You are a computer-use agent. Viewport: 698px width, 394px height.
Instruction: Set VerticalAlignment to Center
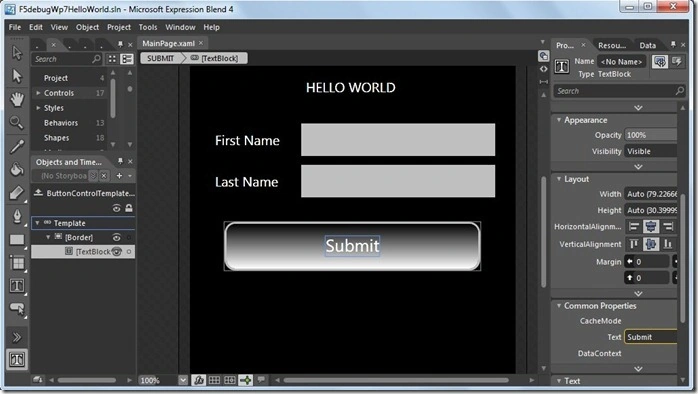pyautogui.click(x=651, y=244)
